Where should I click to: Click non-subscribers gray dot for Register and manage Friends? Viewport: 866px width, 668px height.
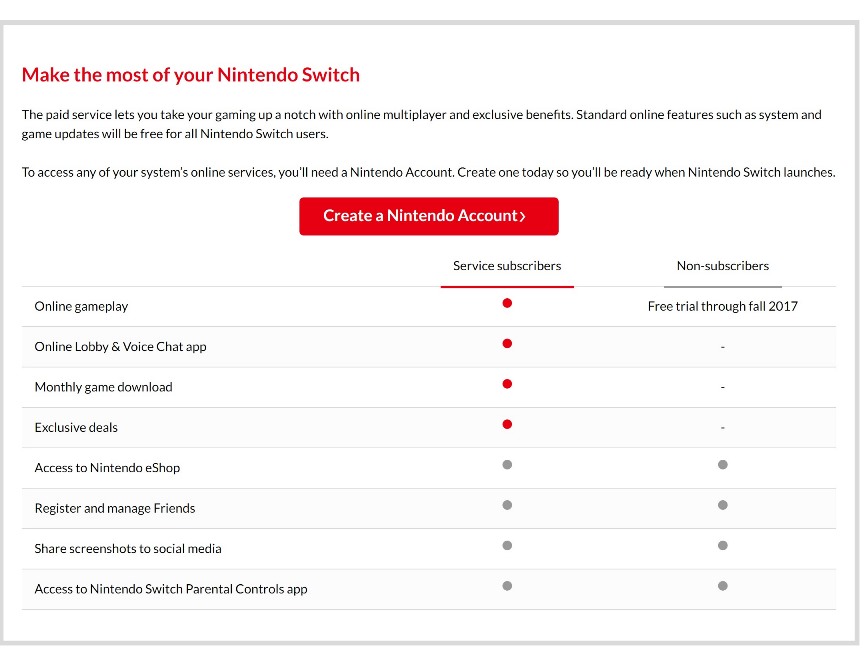[722, 505]
